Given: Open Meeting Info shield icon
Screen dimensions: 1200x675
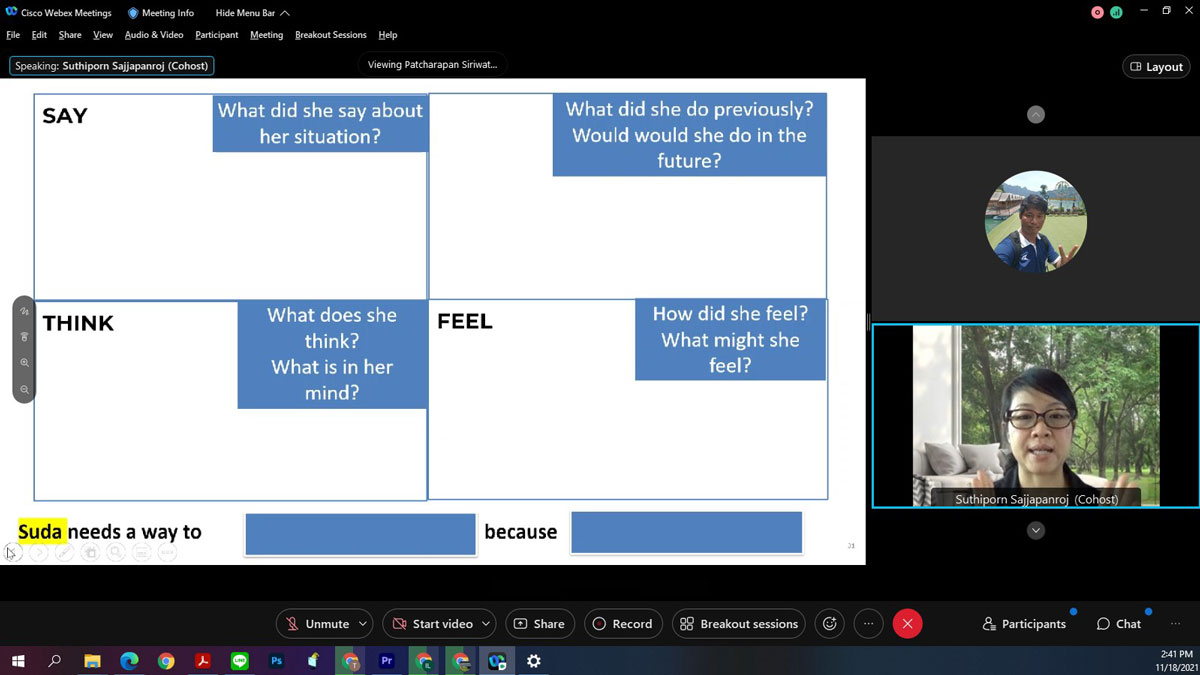Looking at the screenshot, I should click(133, 13).
